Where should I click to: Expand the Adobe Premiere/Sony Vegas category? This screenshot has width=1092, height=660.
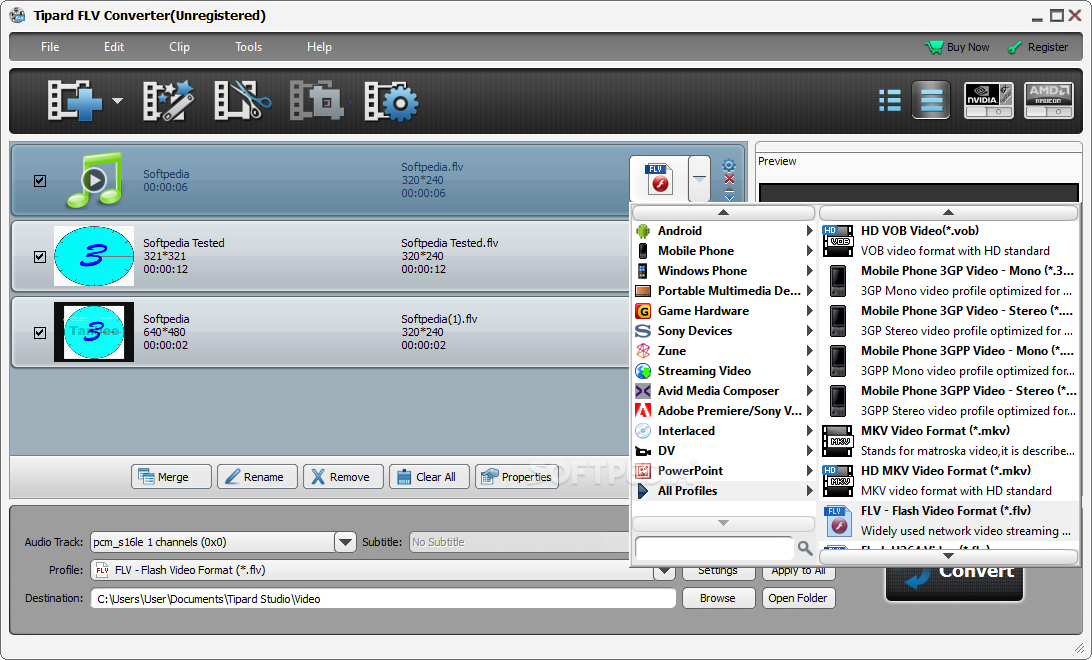(x=724, y=411)
